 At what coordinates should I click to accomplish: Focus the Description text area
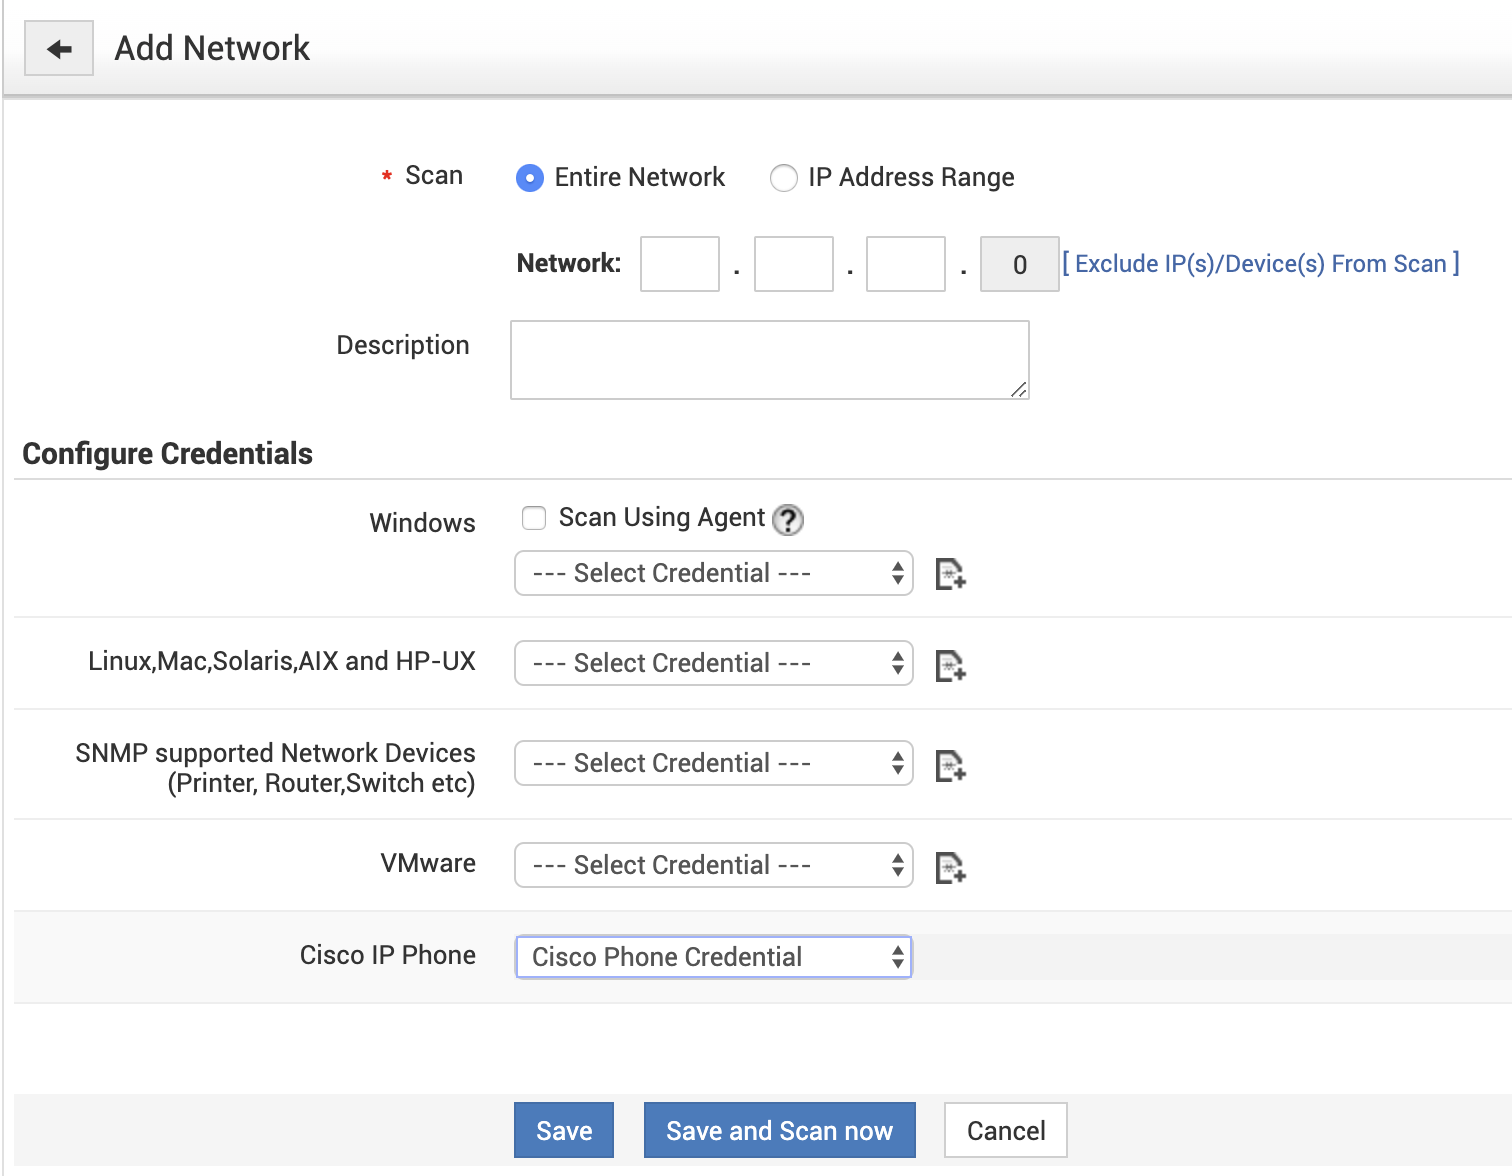(769, 360)
